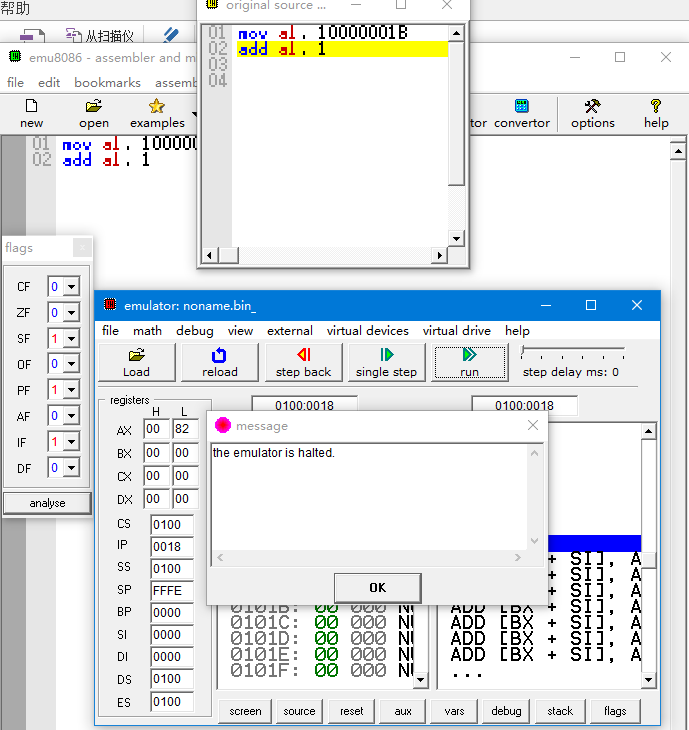Open the emulator math menu
Viewport: 689px width, 730px height.
point(147,331)
